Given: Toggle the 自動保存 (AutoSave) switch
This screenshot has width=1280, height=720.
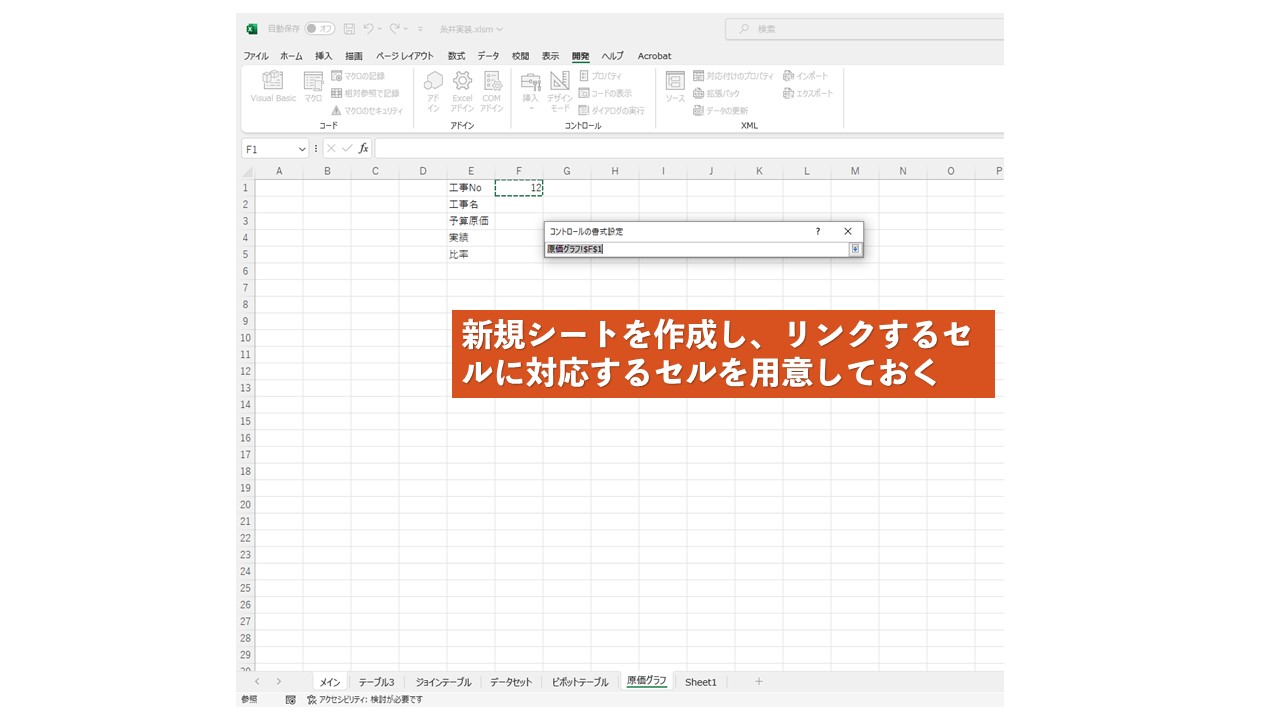Looking at the screenshot, I should point(320,29).
